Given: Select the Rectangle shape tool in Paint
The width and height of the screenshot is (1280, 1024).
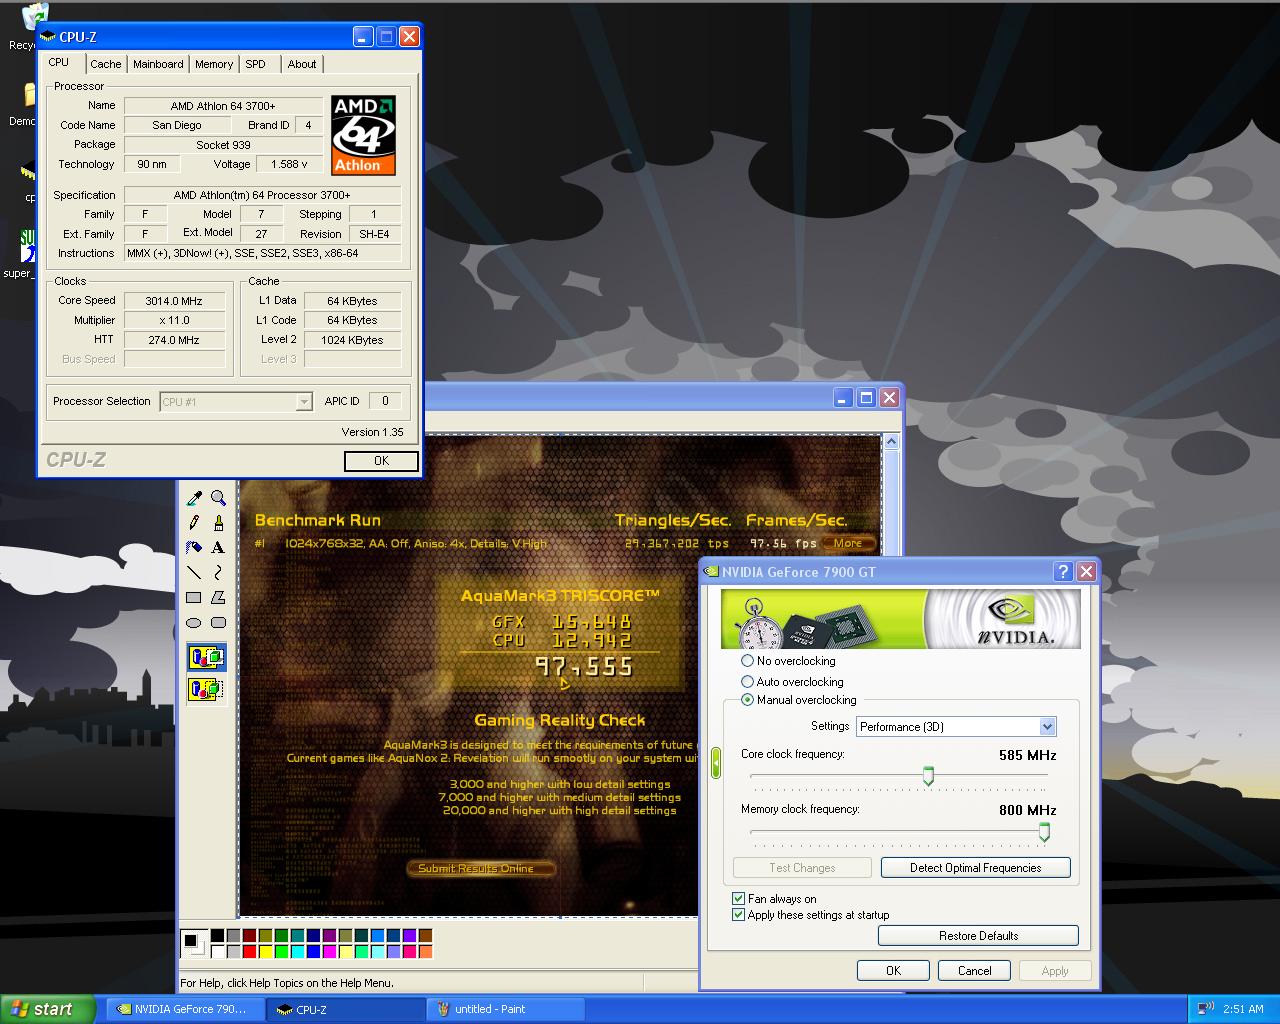Looking at the screenshot, I should click(194, 597).
